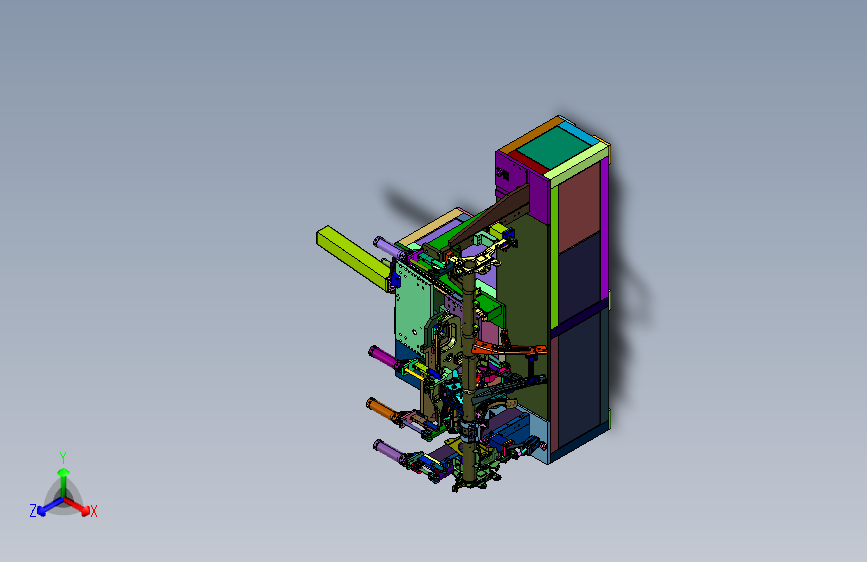Image resolution: width=867 pixels, height=562 pixels.
Task: Select the light green mounting plate
Action: 412,305
